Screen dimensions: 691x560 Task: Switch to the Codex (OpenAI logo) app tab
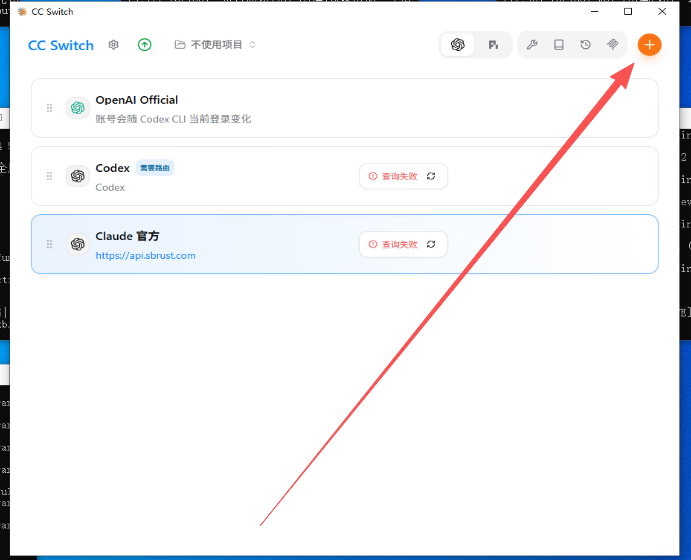tap(458, 45)
